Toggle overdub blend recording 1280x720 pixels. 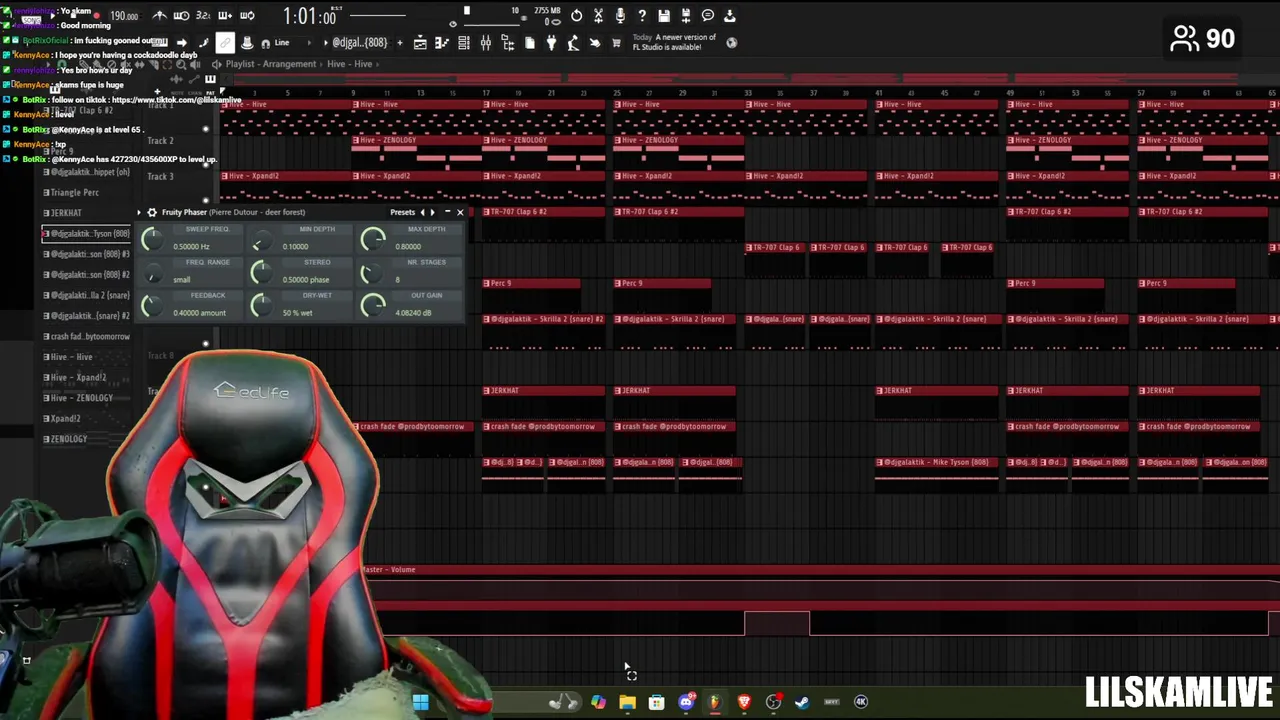(225, 16)
